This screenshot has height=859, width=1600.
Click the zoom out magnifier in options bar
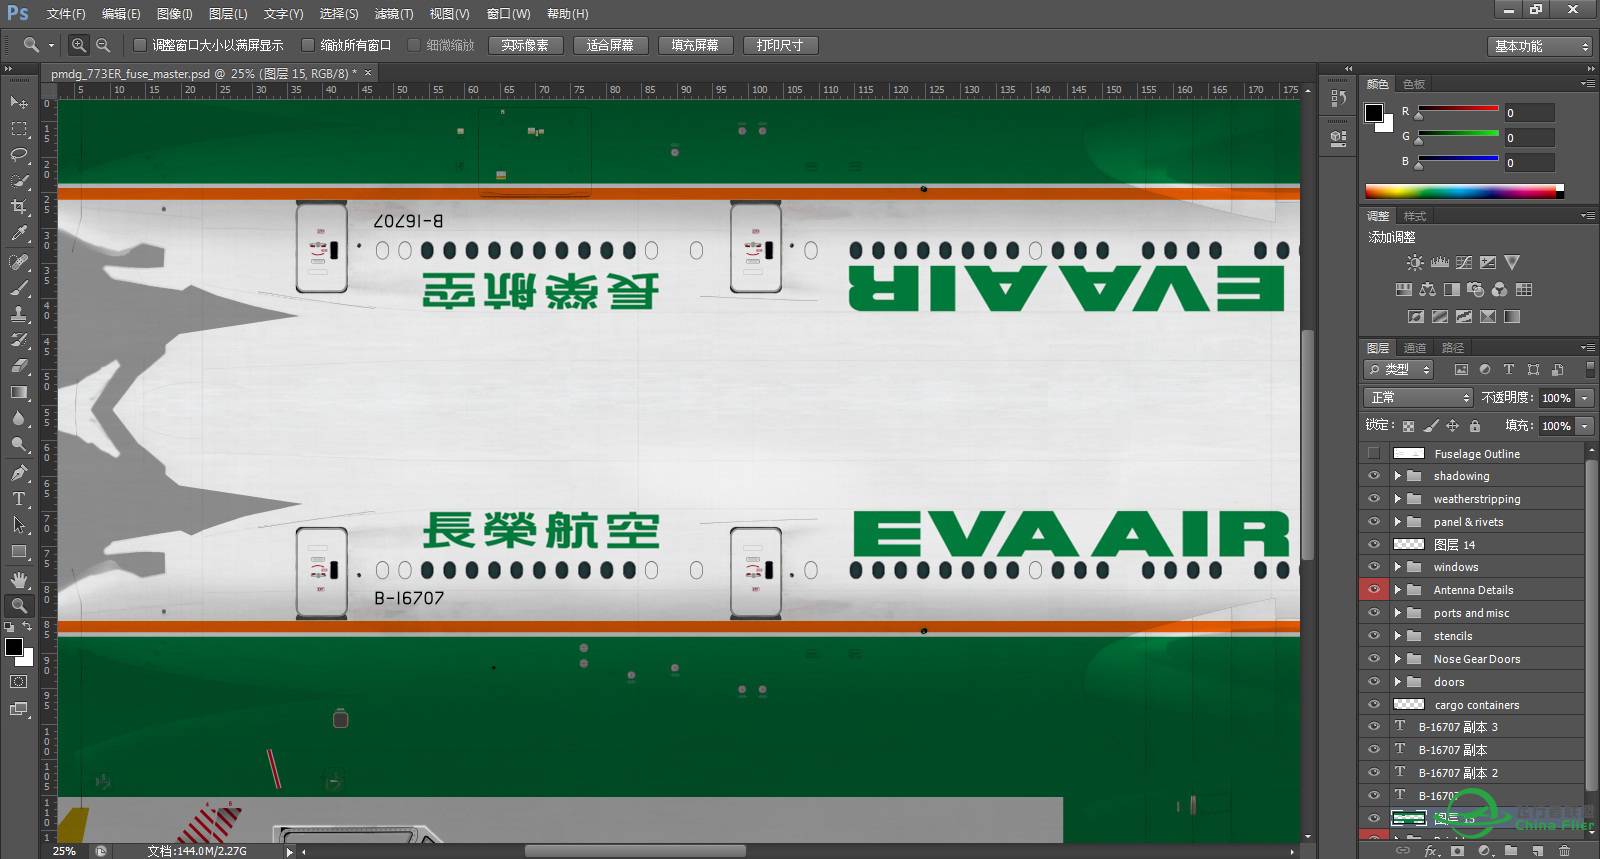point(103,45)
